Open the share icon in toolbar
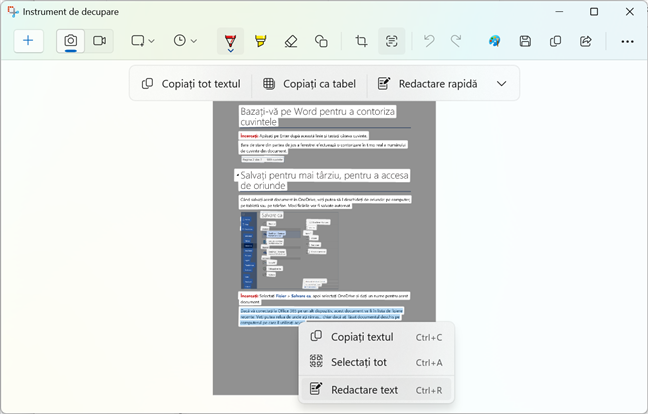This screenshot has height=414, width=648. 586,41
